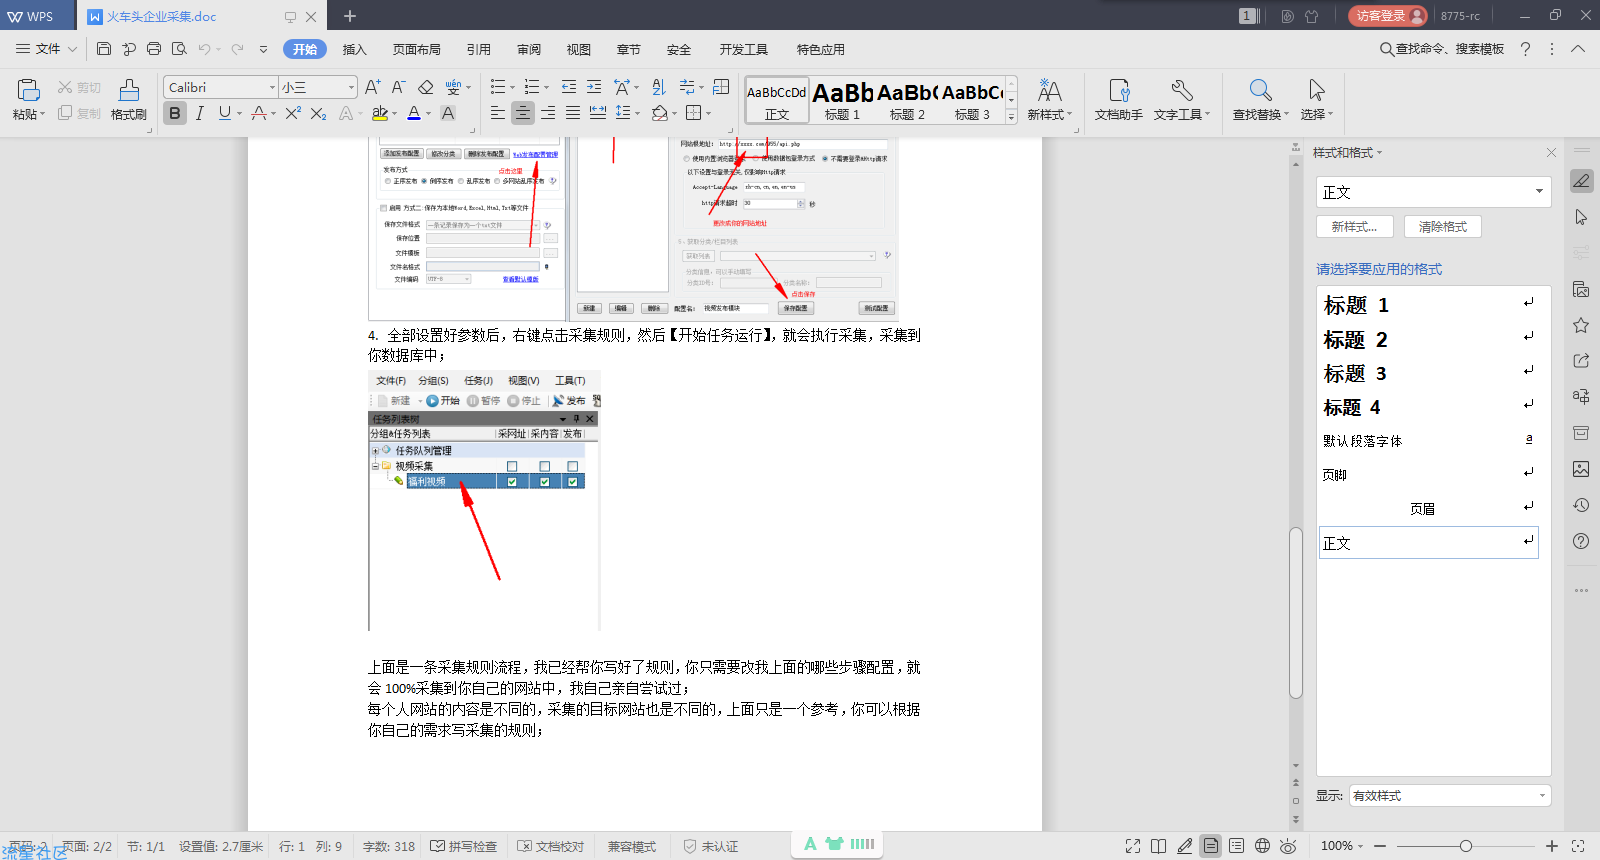Screen dimensions: 1600x860
Task: Click the decrease indent icon
Action: coord(569,87)
